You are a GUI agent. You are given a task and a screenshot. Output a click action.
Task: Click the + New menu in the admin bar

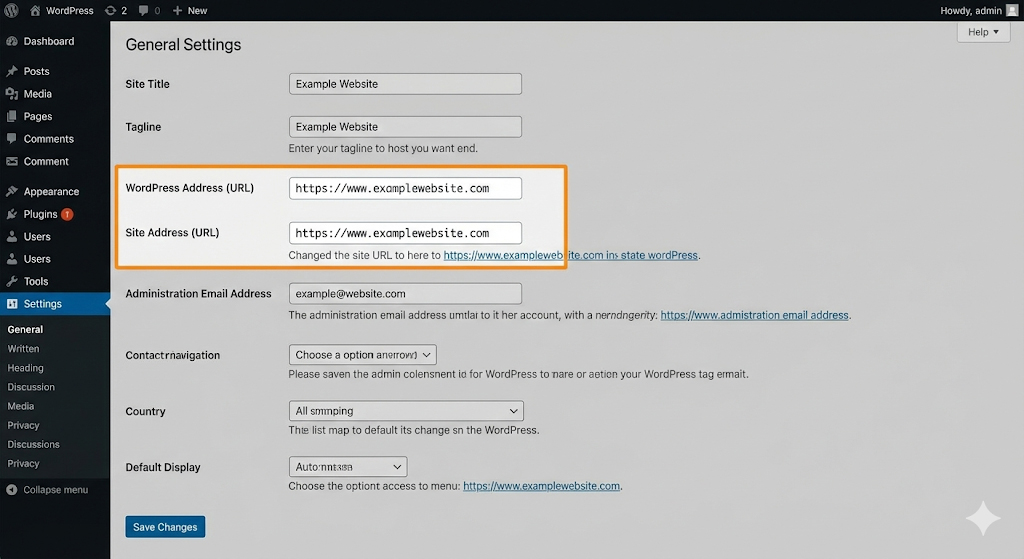click(x=189, y=10)
